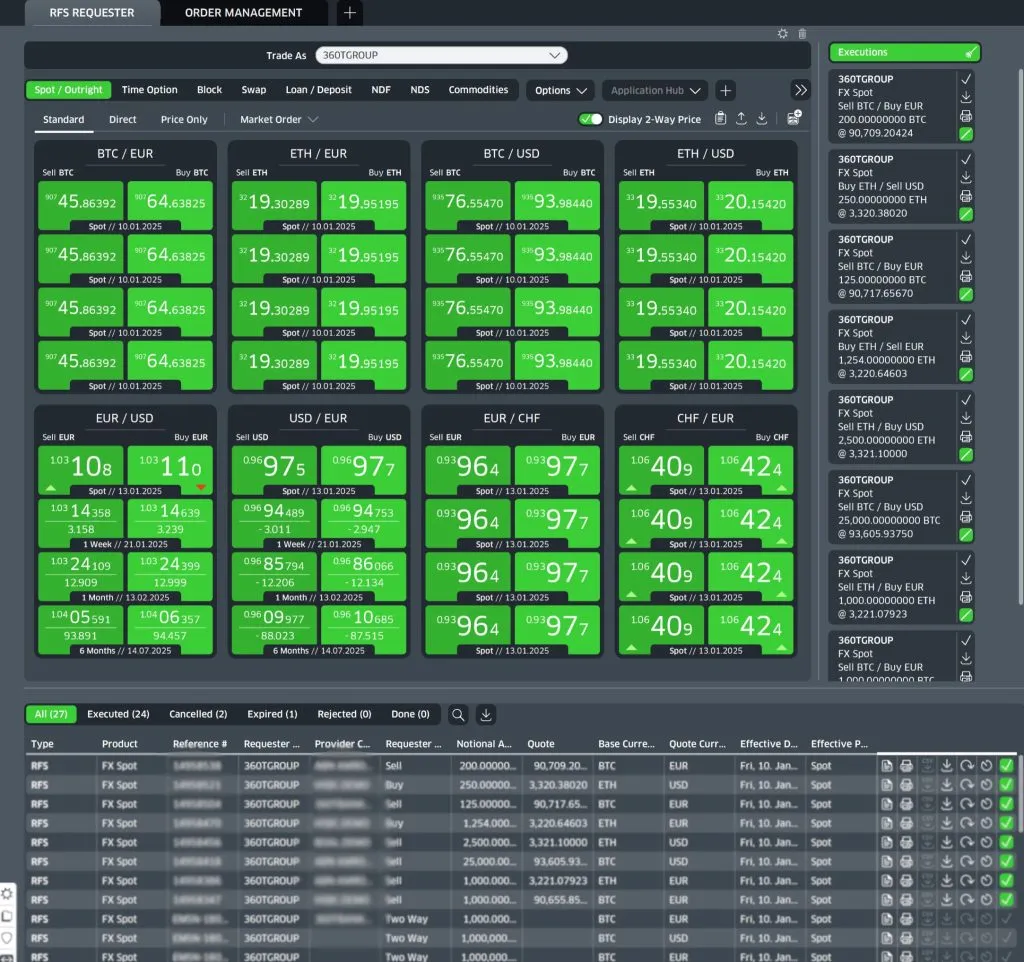1024x962 pixels.
Task: Click the upload arrow icon in the Standard toolbar
Action: coord(741,118)
